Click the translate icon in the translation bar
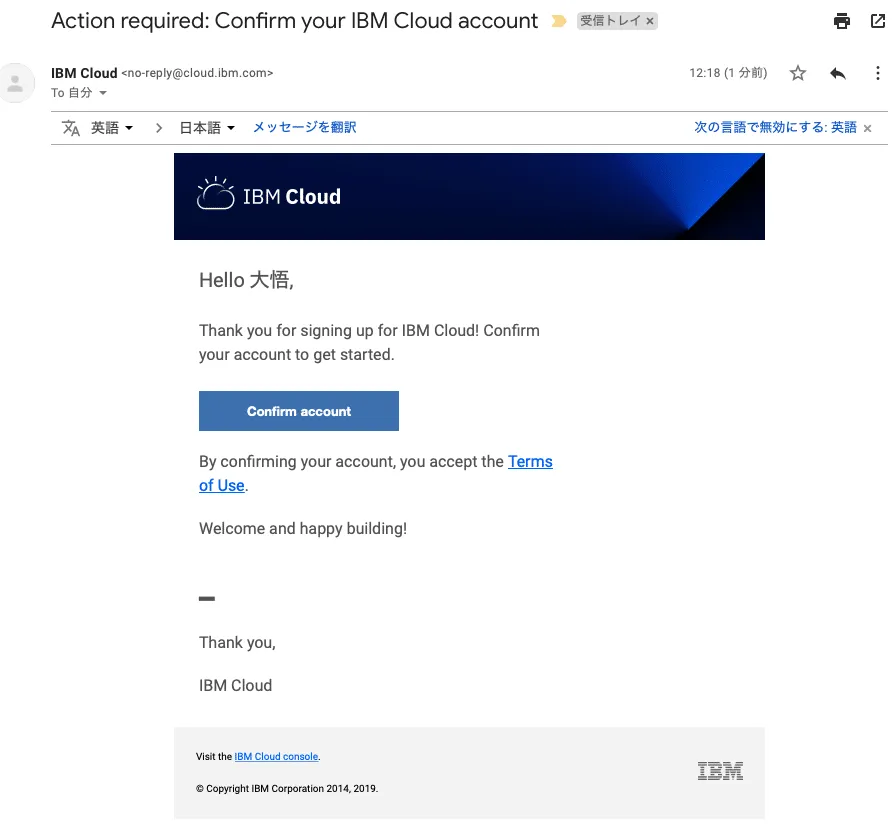 [x=71, y=128]
